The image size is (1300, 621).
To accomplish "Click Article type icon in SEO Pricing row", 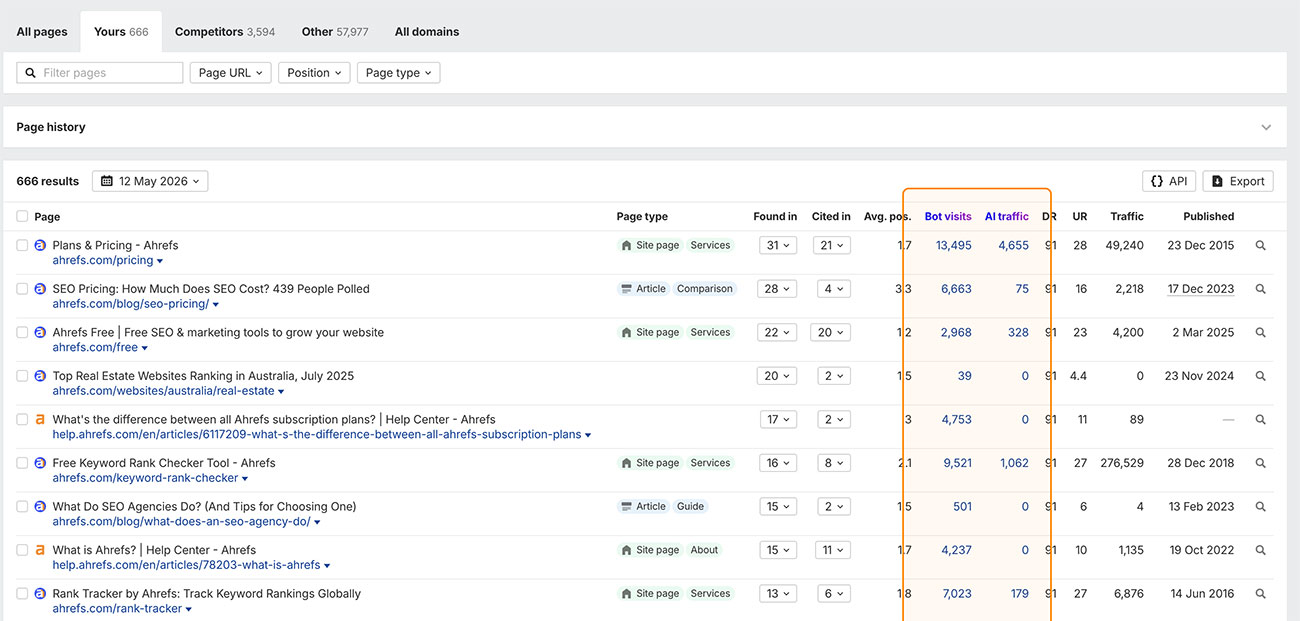I will point(626,289).
